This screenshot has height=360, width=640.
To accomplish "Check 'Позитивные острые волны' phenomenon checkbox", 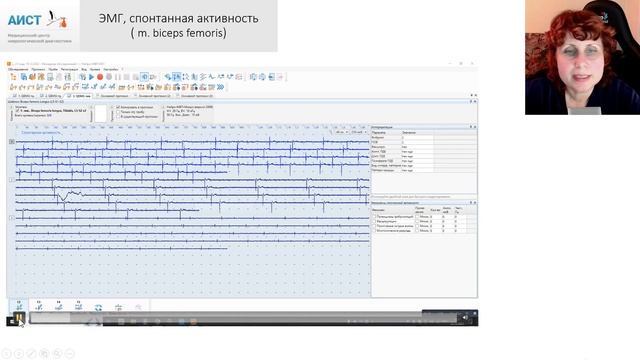I will (x=374, y=226).
